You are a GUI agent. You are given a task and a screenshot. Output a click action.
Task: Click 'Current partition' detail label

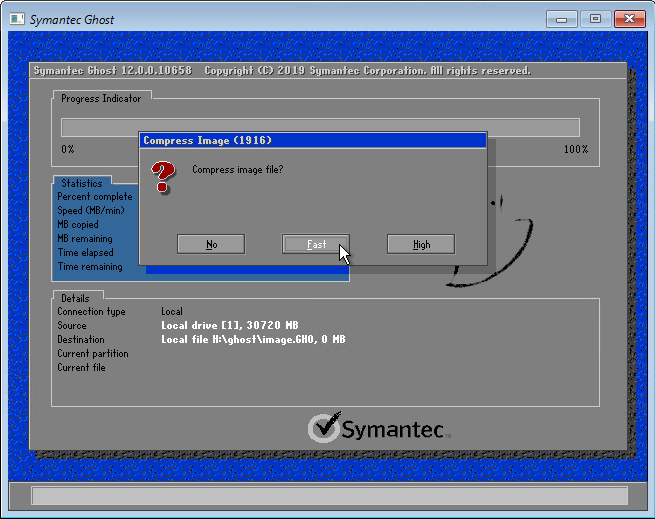coord(93,354)
